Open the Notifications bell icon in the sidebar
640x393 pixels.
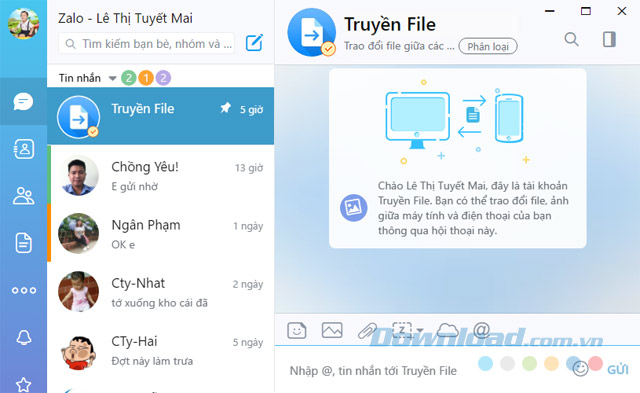tap(24, 337)
